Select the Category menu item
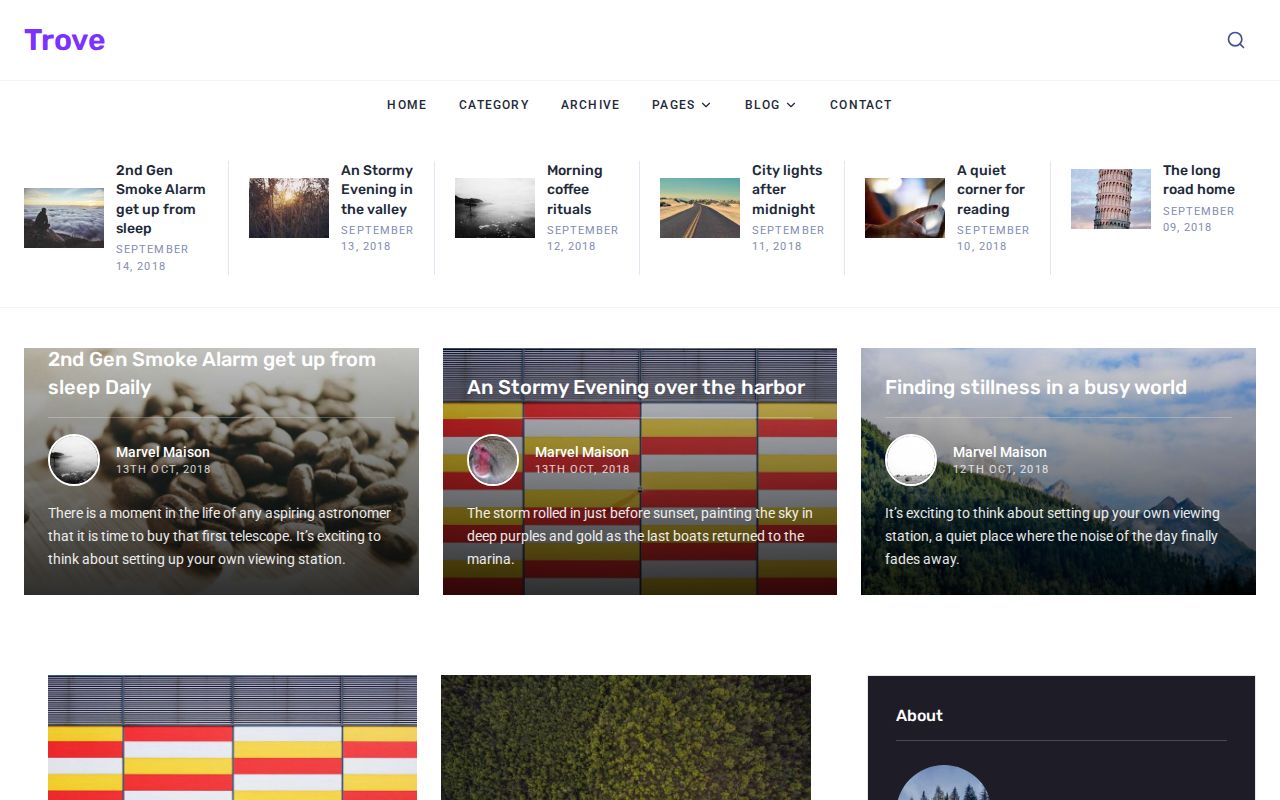 pos(494,105)
